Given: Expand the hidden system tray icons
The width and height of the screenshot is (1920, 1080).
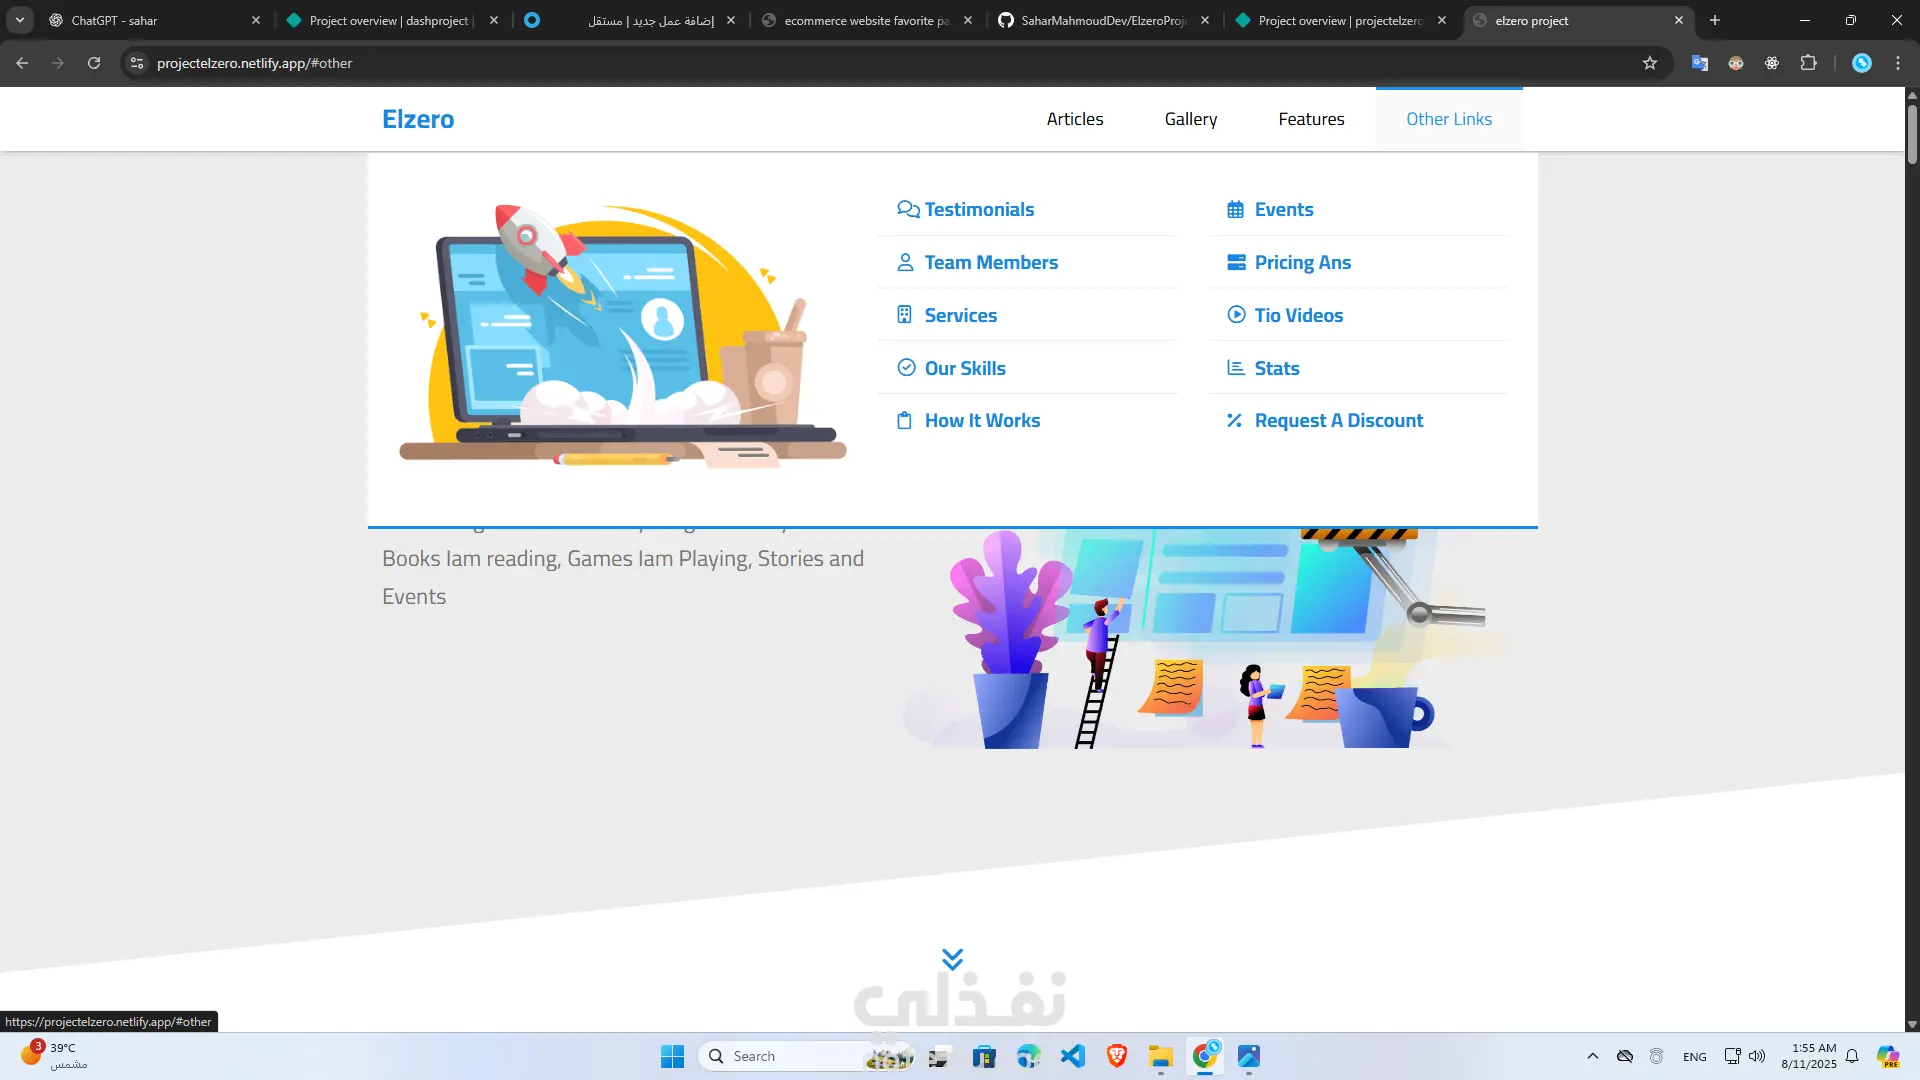Looking at the screenshot, I should coord(1592,1056).
